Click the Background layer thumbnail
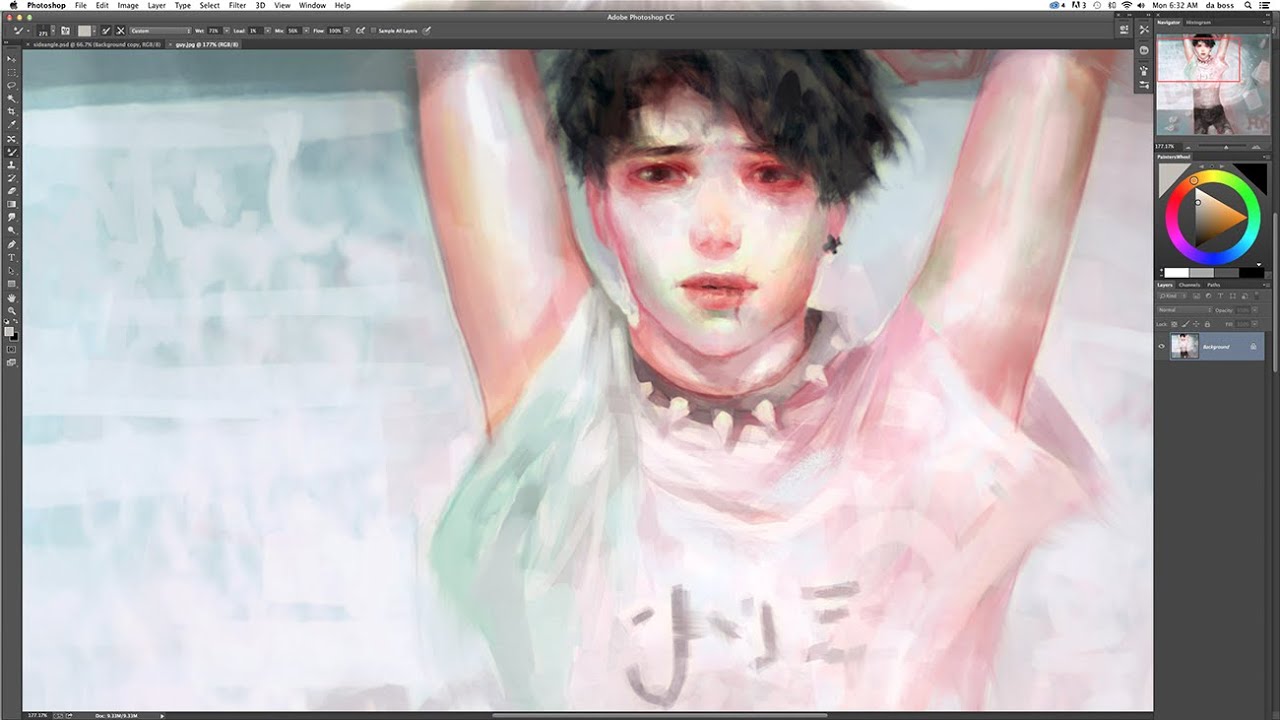Image resolution: width=1280 pixels, height=720 pixels. 1185,347
